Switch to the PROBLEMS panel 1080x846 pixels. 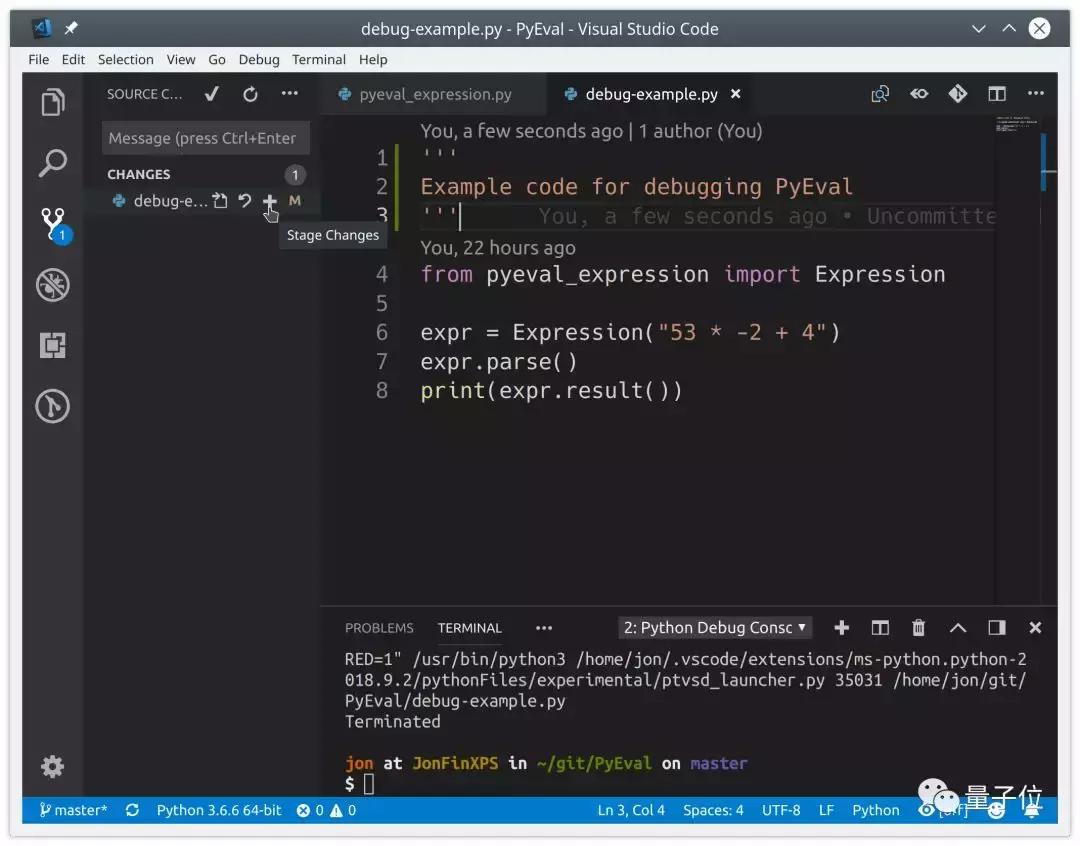coord(379,628)
